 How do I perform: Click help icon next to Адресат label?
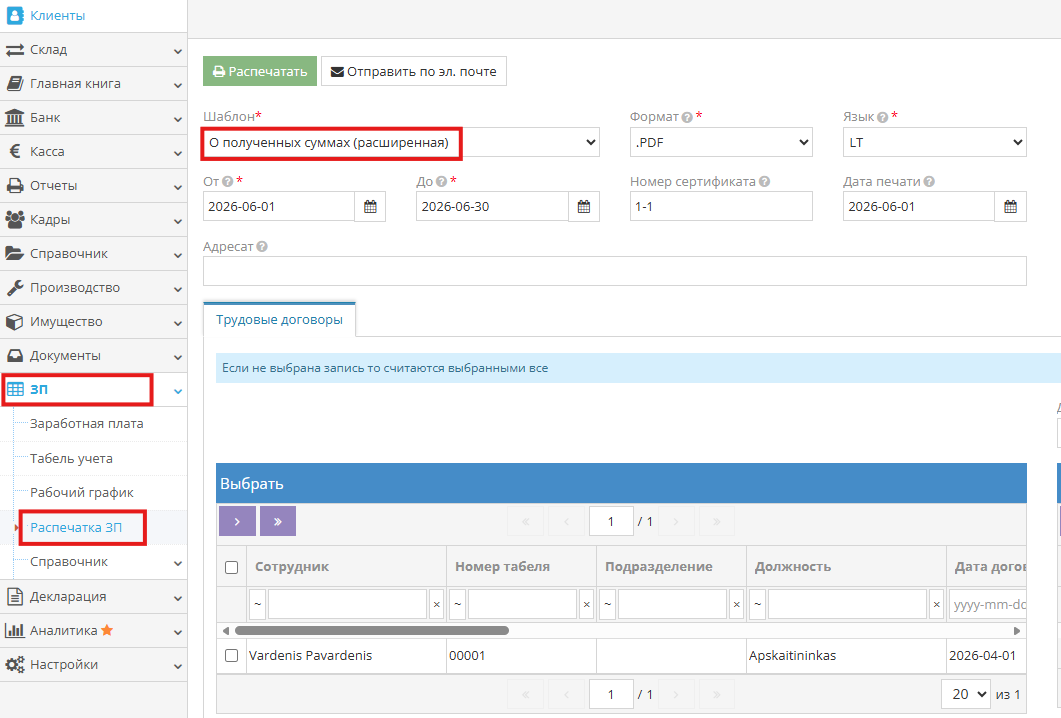[262, 246]
